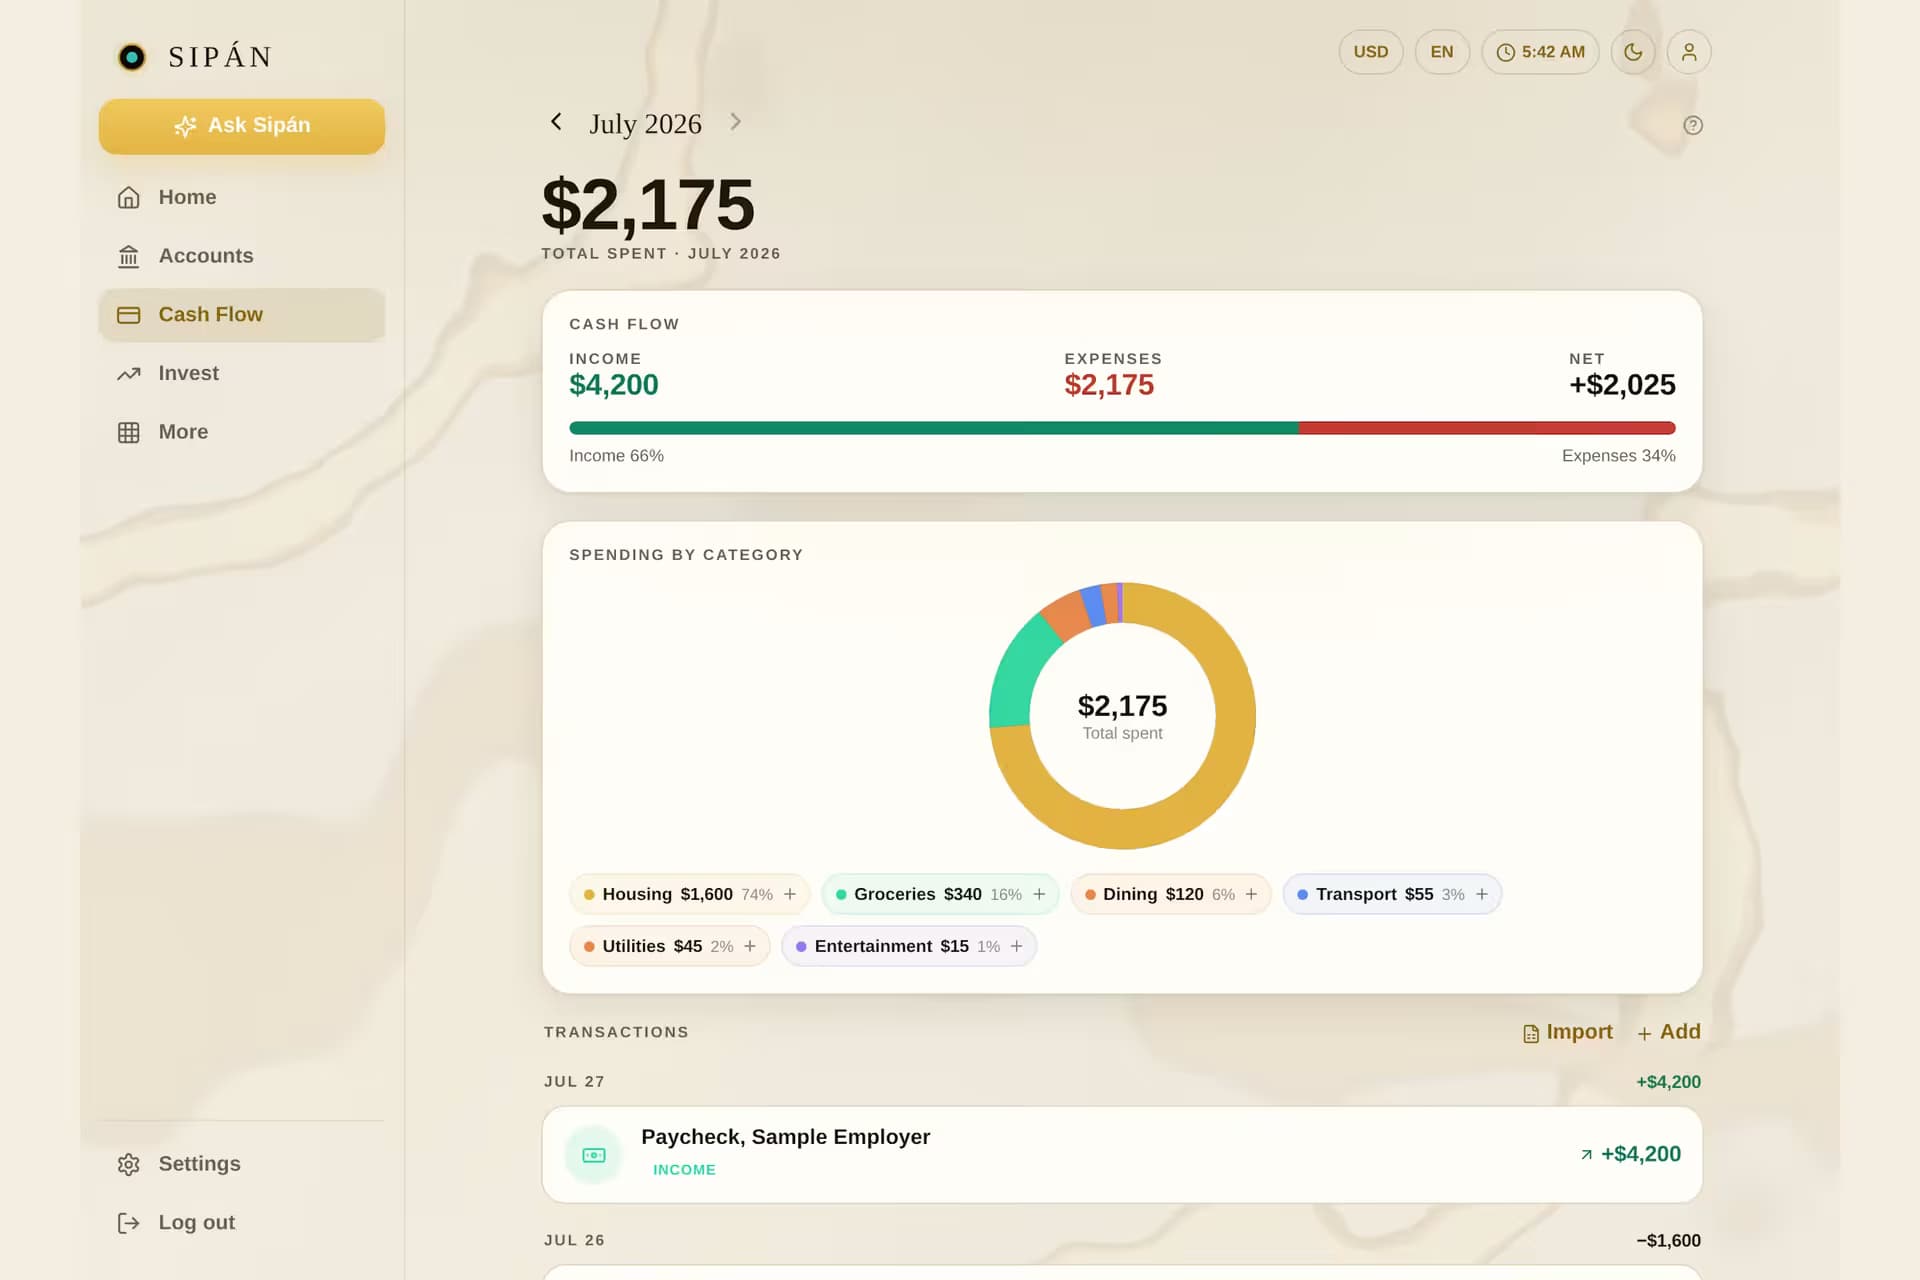Open the Paycheck, Sample Employer transaction
This screenshot has width=1920, height=1280.
pyautogui.click(x=1122, y=1155)
